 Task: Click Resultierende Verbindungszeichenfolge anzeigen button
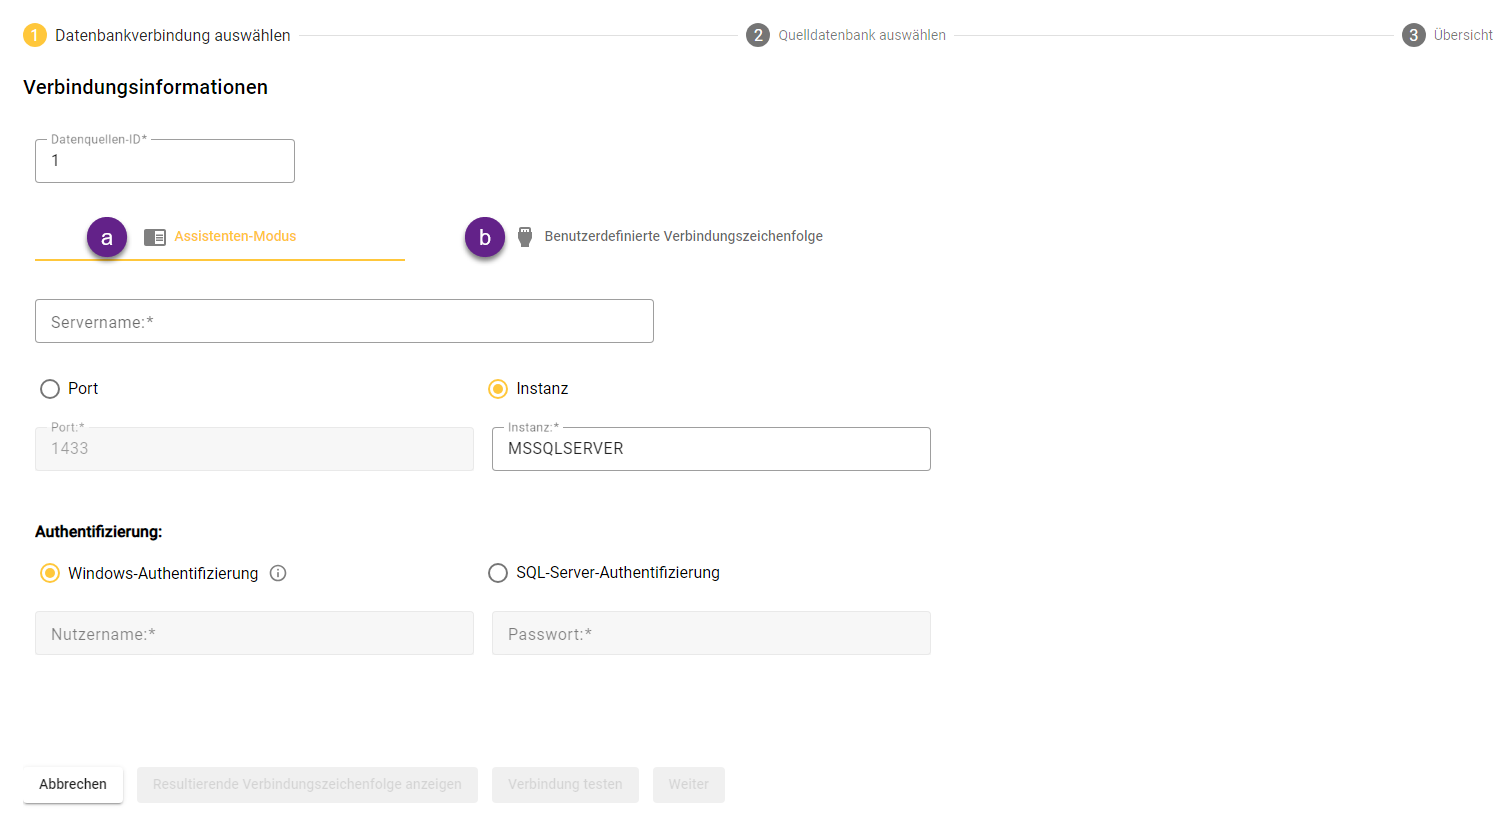[x=307, y=785]
